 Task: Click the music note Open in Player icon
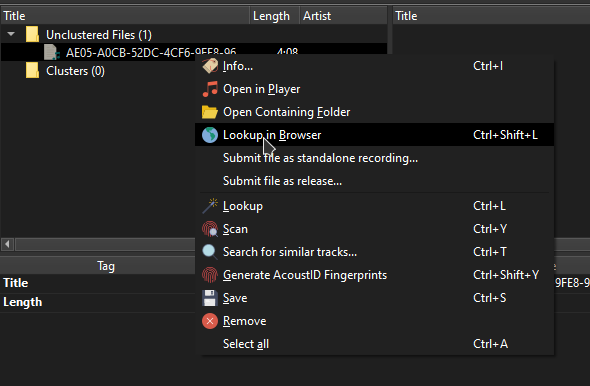(210, 89)
